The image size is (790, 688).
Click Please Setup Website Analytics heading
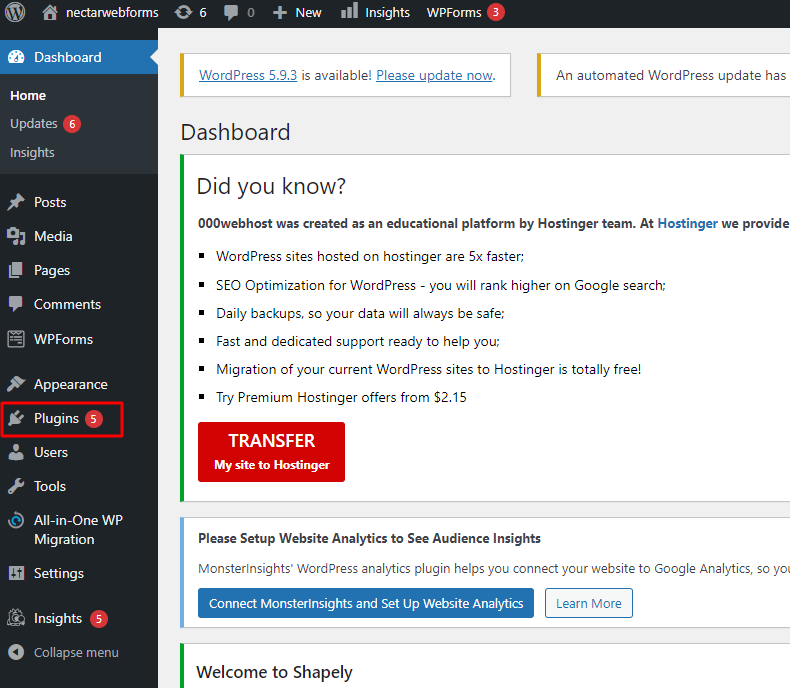point(369,538)
